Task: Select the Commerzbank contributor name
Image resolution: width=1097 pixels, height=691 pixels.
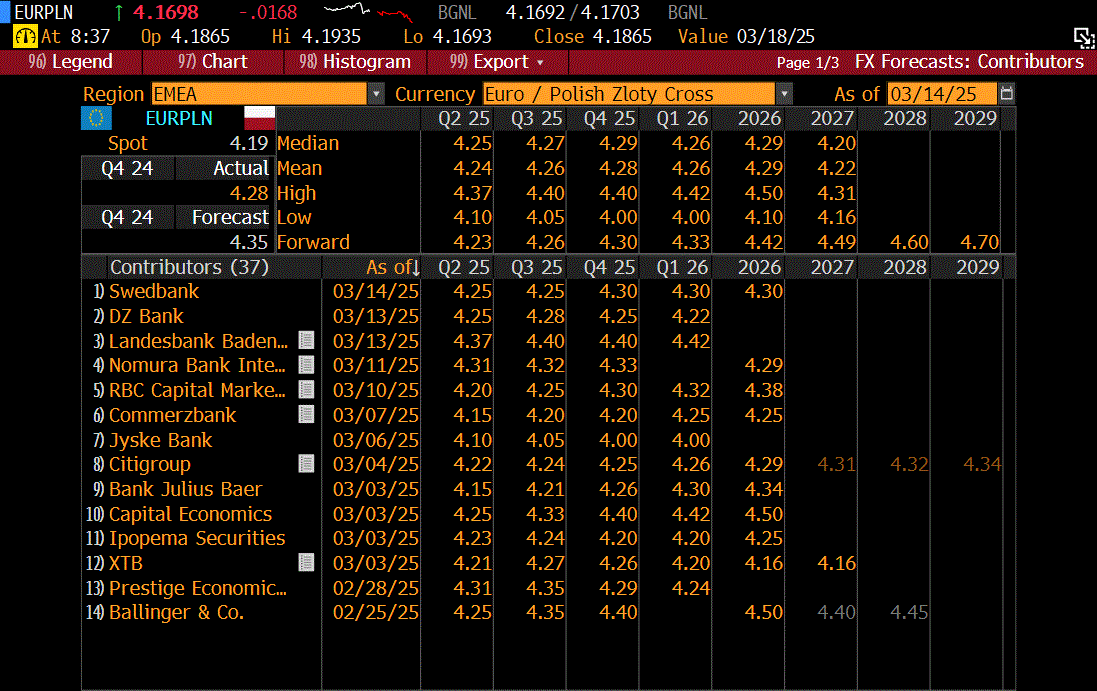Action: coord(173,415)
